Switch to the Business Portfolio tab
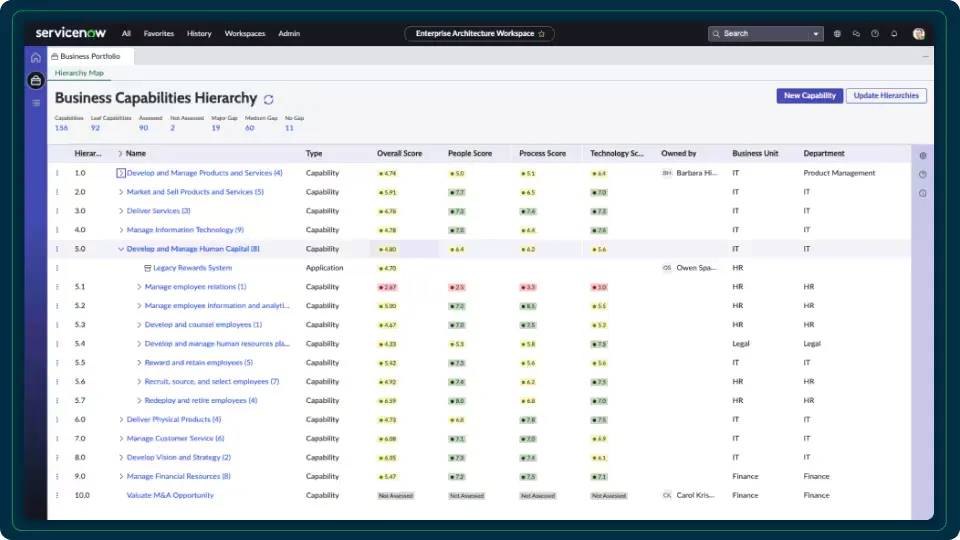This screenshot has width=960, height=540. coord(90,56)
